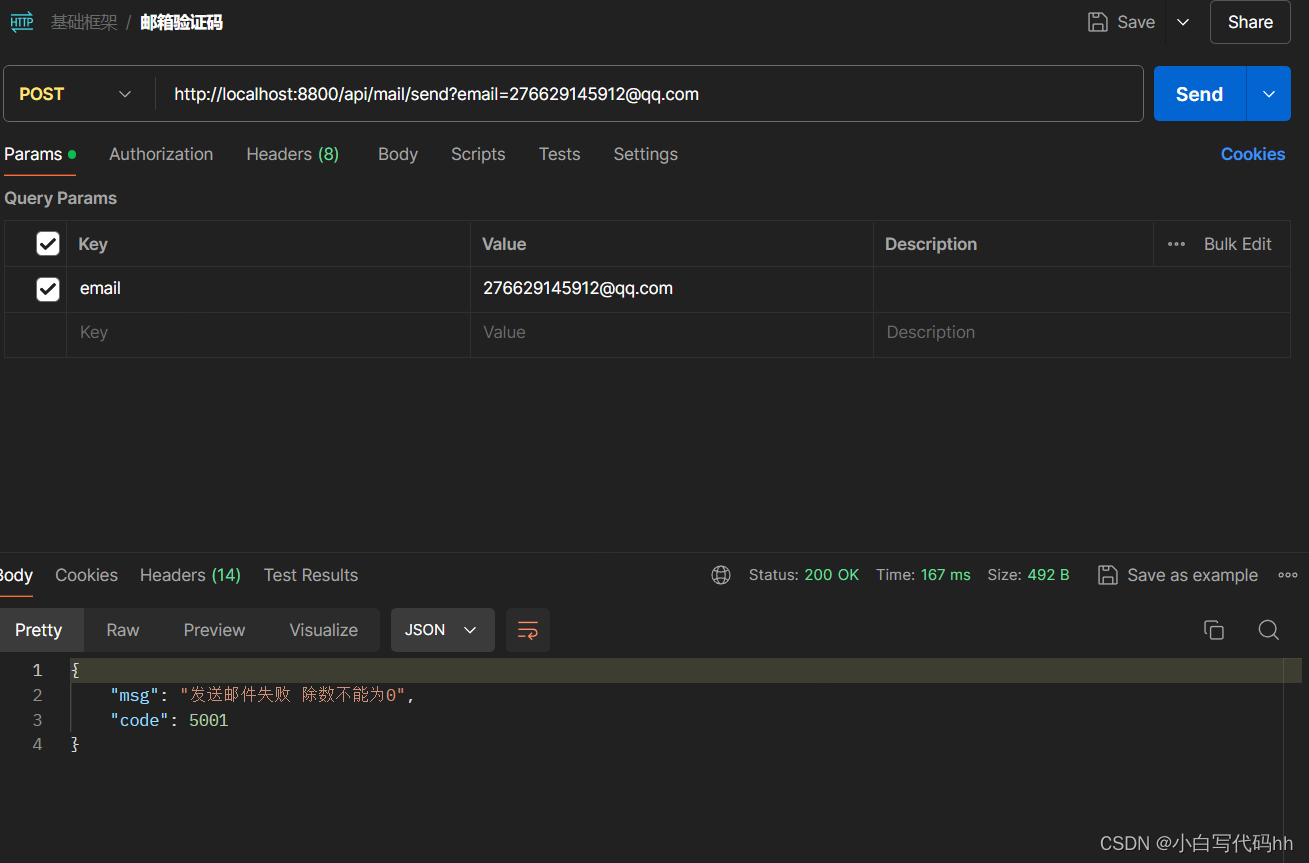Screen dimensions: 1309x863
Task: Open the POST method dropdown
Action: [76, 94]
